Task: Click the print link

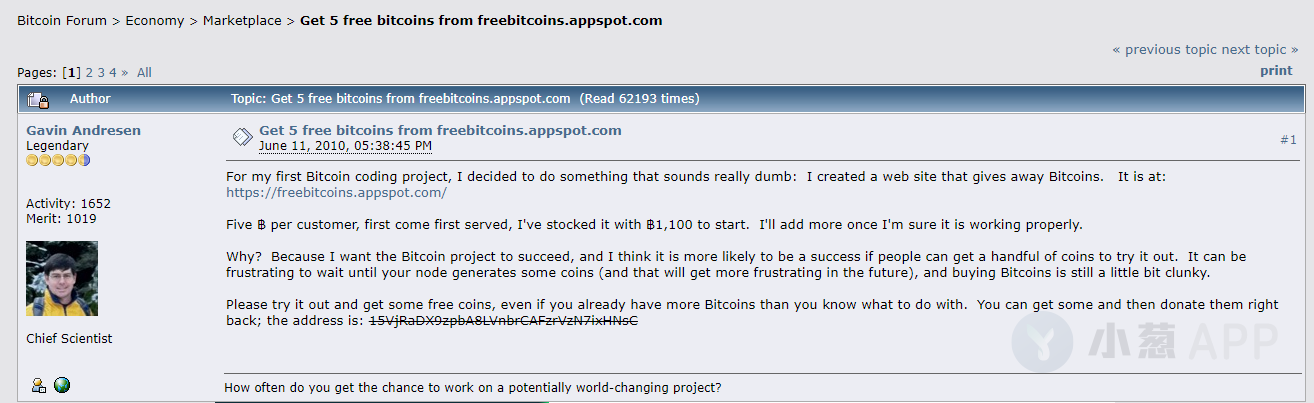Action: 1276,70
